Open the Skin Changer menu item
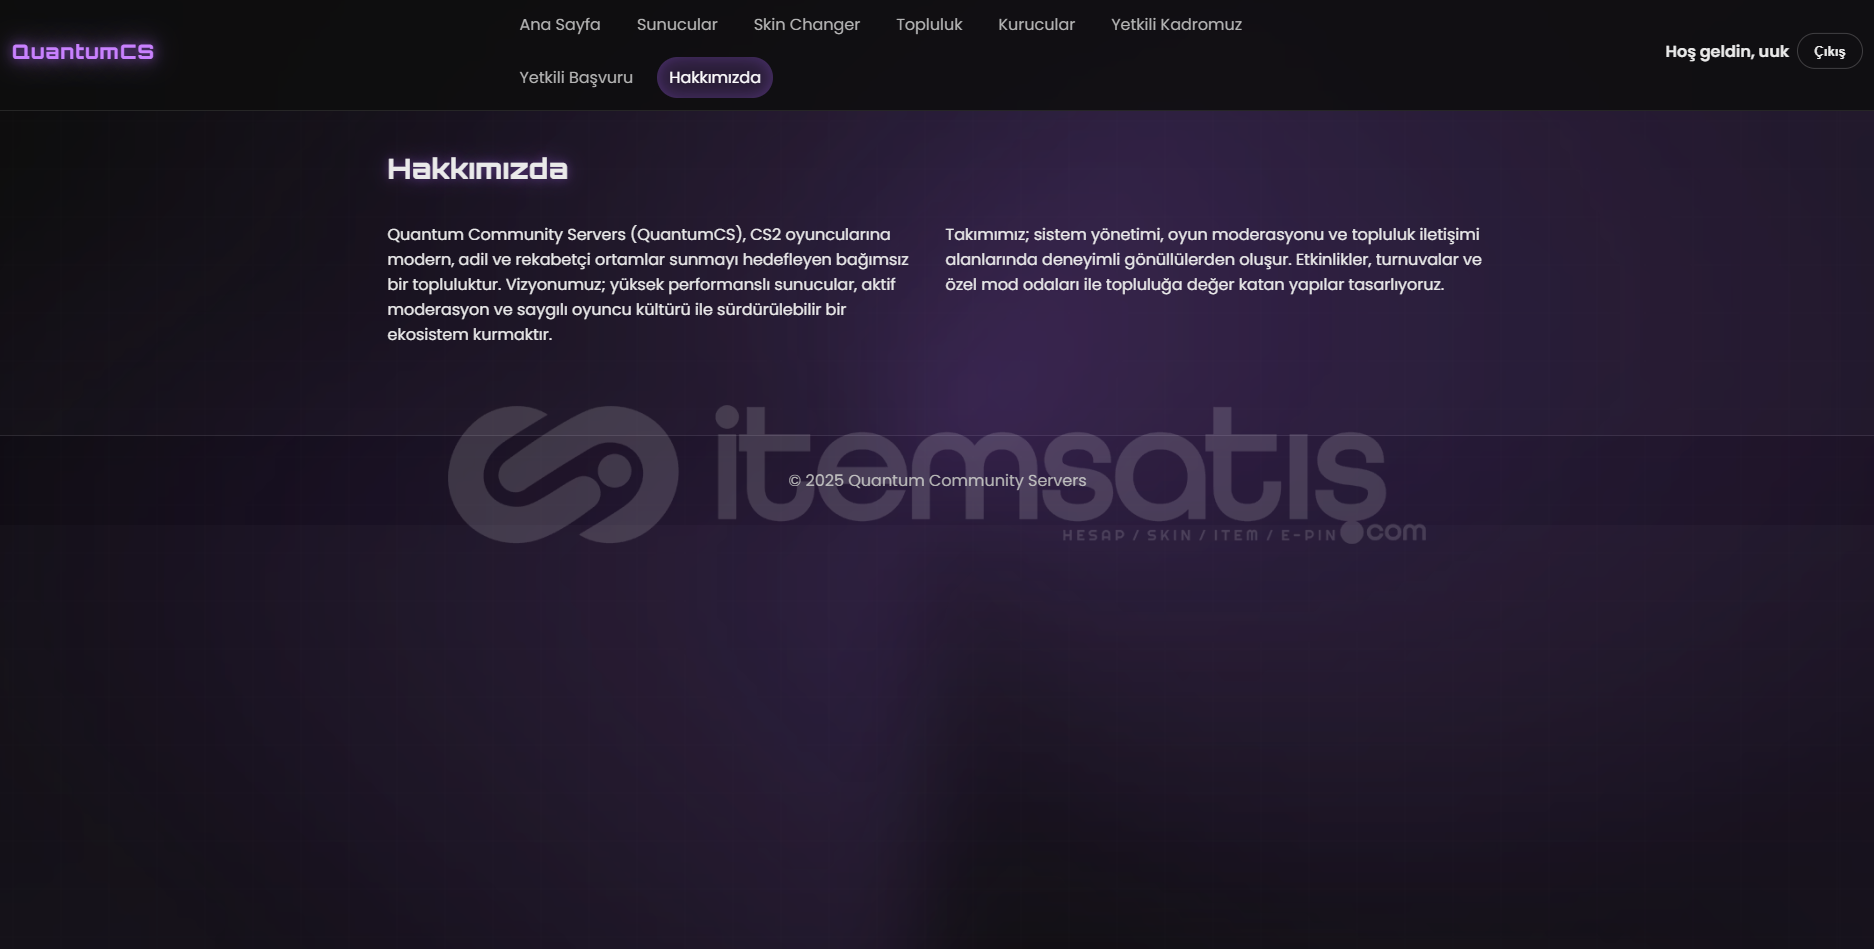 coord(807,25)
